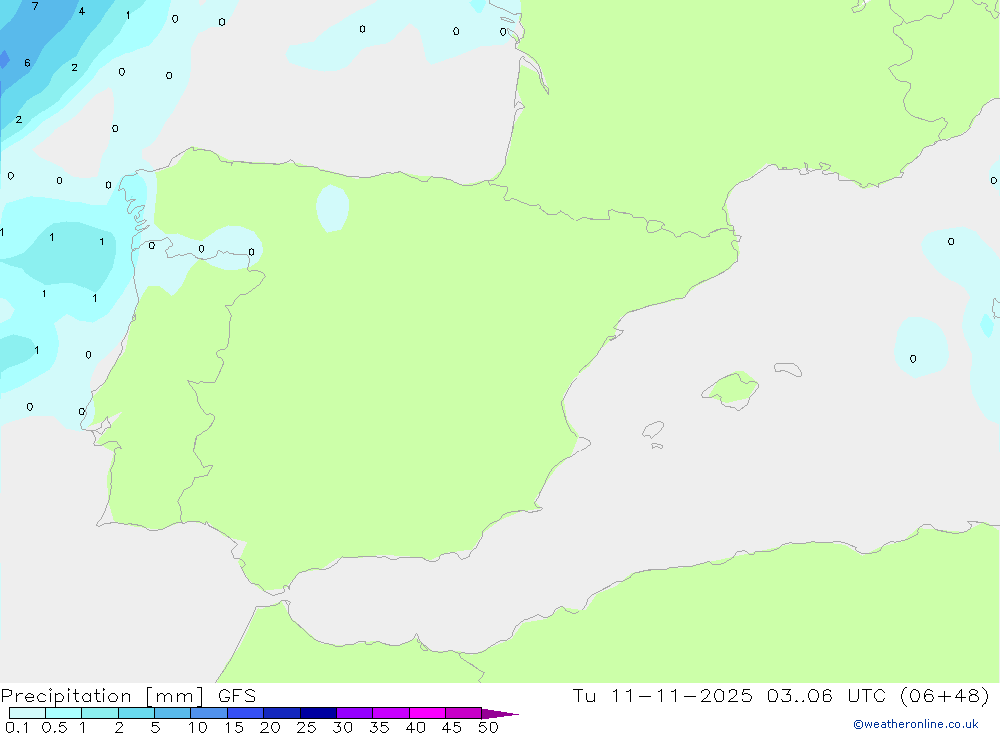Click the date "Tu 11-11-2025"

click(662, 696)
